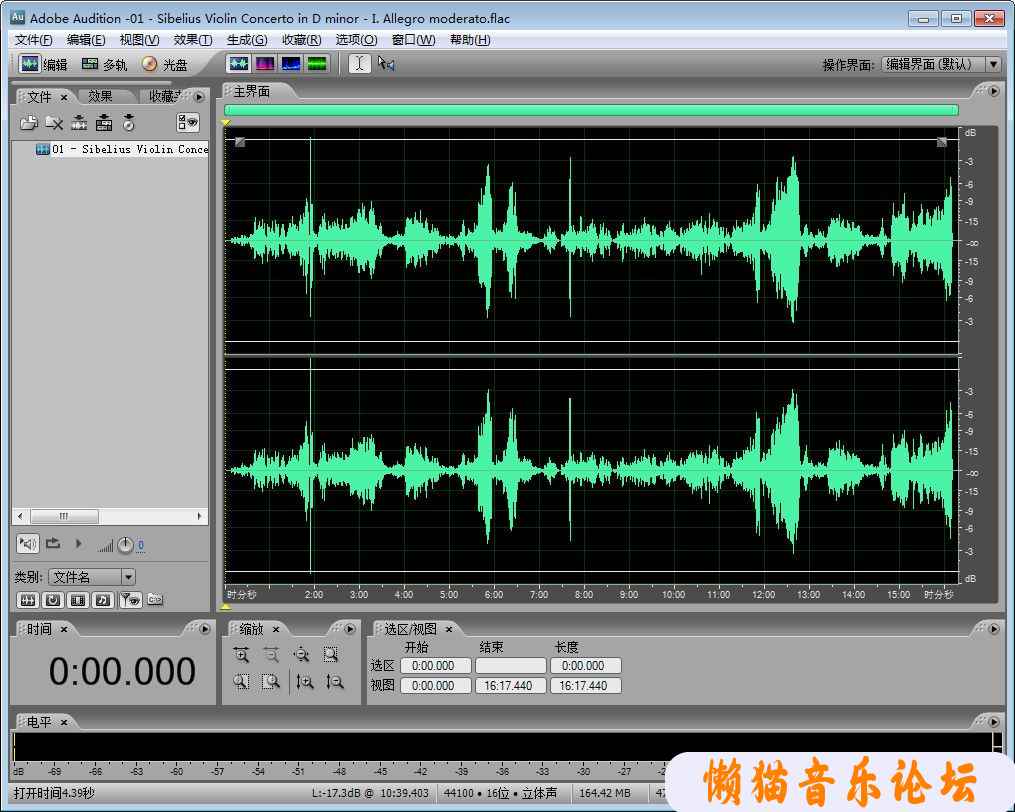
Task: Close the 文件 panel tab
Action: 64,97
